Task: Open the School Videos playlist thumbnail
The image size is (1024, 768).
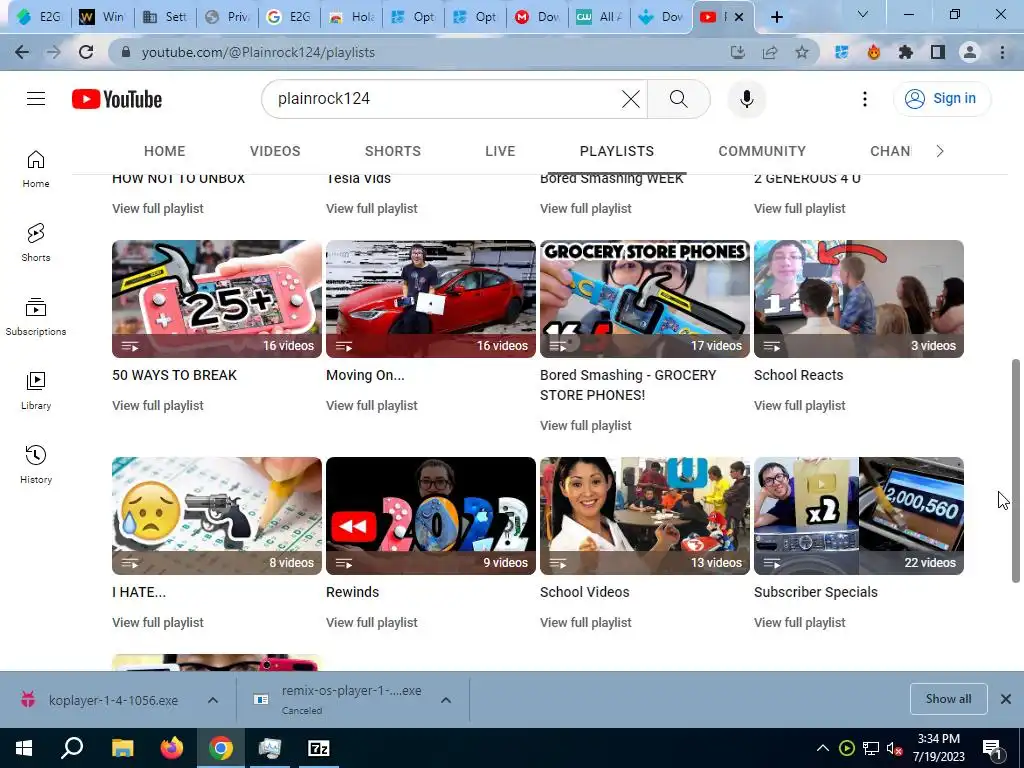Action: coord(645,516)
